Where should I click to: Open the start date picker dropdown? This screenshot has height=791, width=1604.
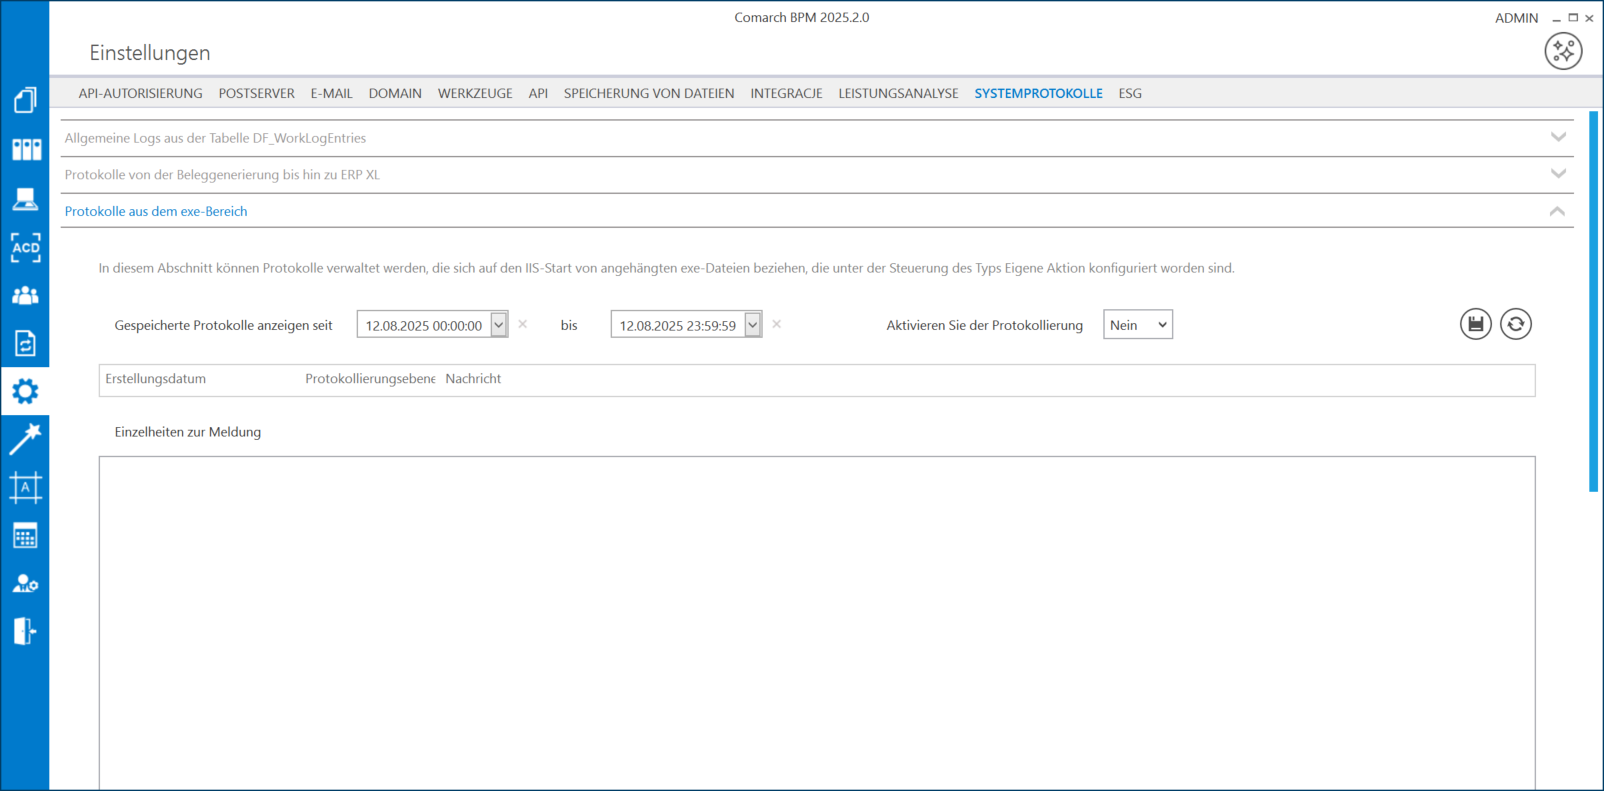(498, 324)
